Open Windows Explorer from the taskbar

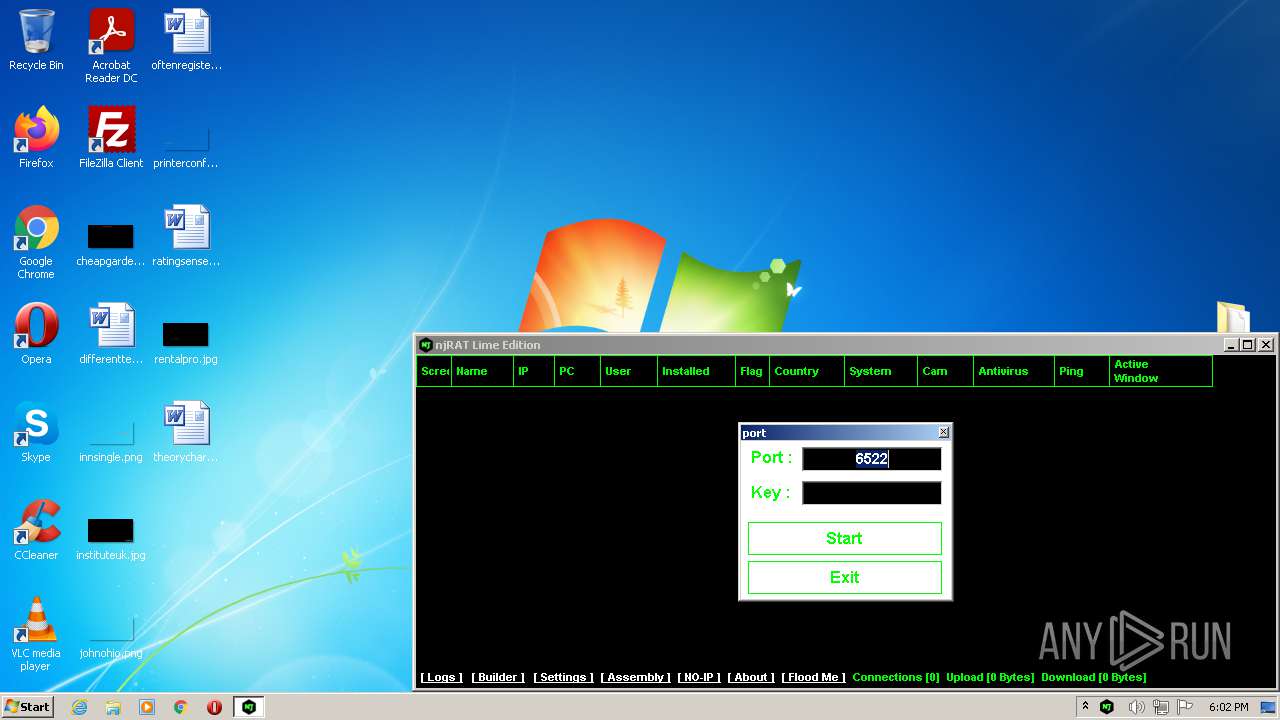point(113,707)
